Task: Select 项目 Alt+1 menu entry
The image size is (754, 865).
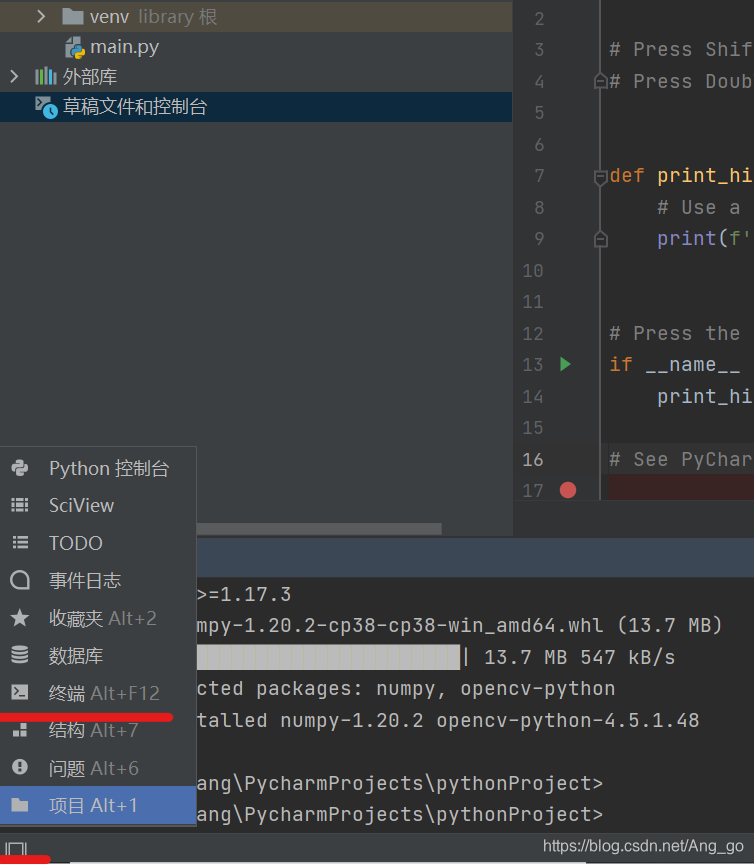Action: click(98, 805)
